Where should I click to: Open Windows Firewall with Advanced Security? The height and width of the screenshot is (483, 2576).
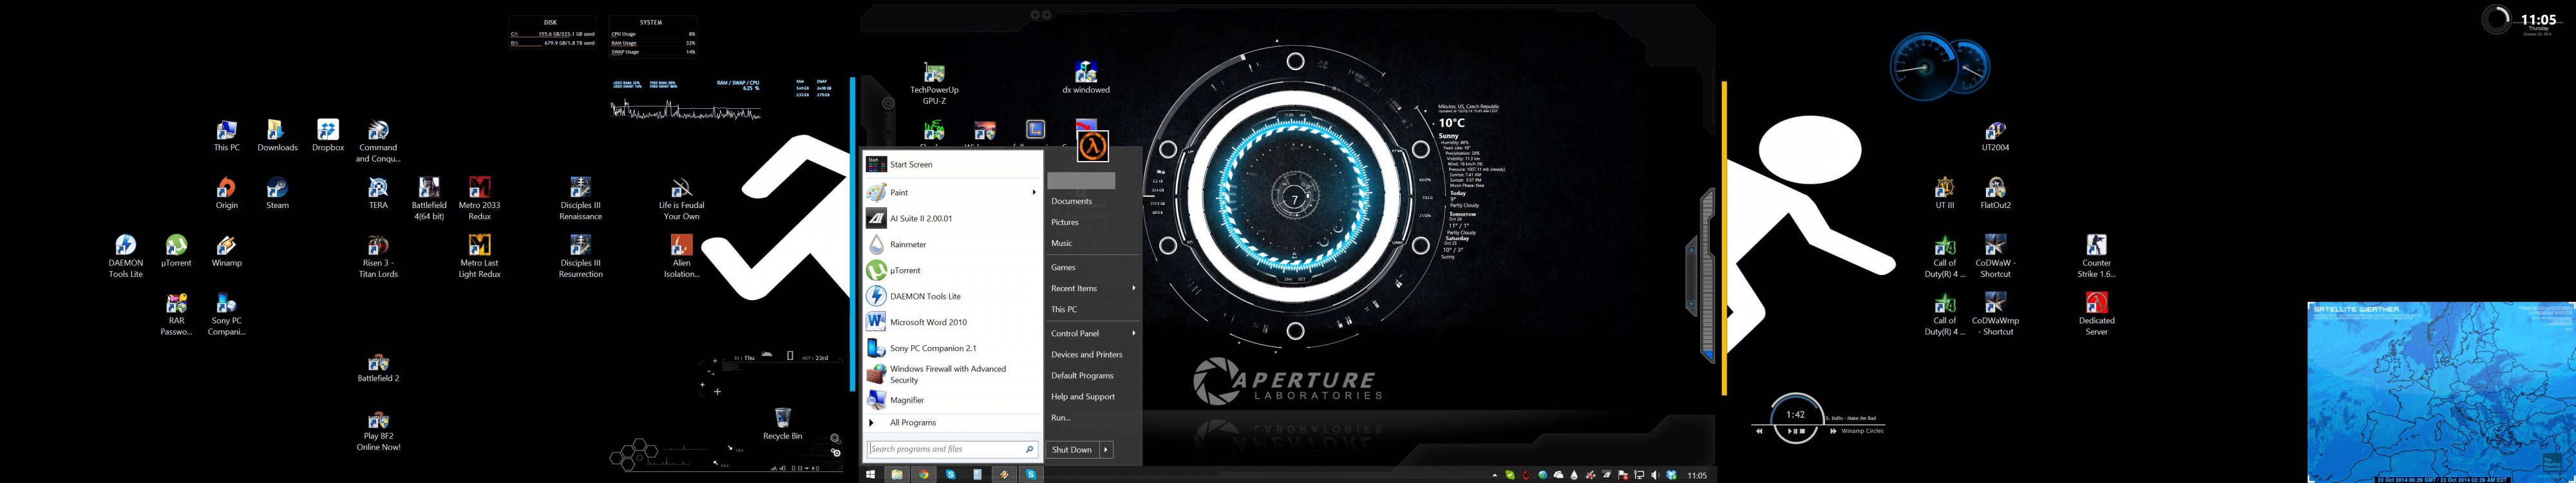point(953,374)
